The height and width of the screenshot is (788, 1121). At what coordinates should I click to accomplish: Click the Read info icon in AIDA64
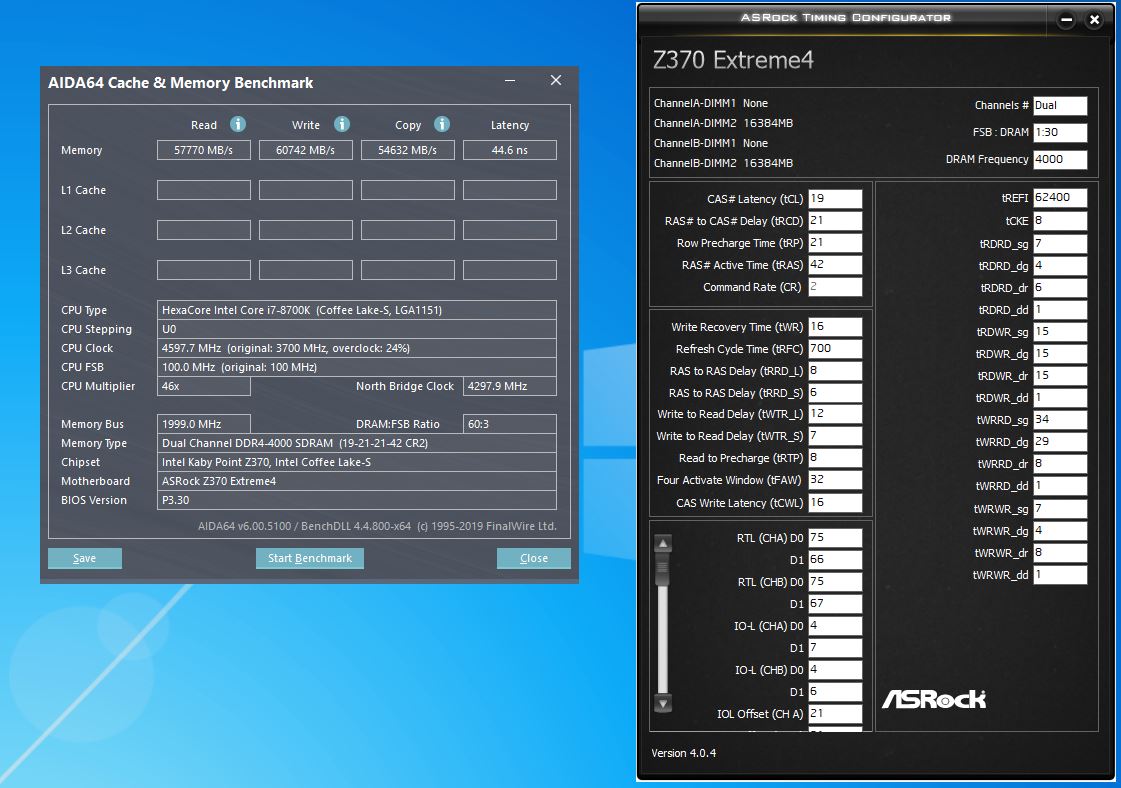[x=238, y=124]
